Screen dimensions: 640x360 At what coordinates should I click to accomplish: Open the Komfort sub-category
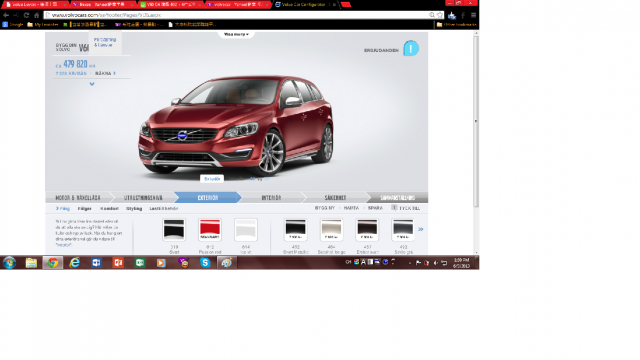pos(109,209)
